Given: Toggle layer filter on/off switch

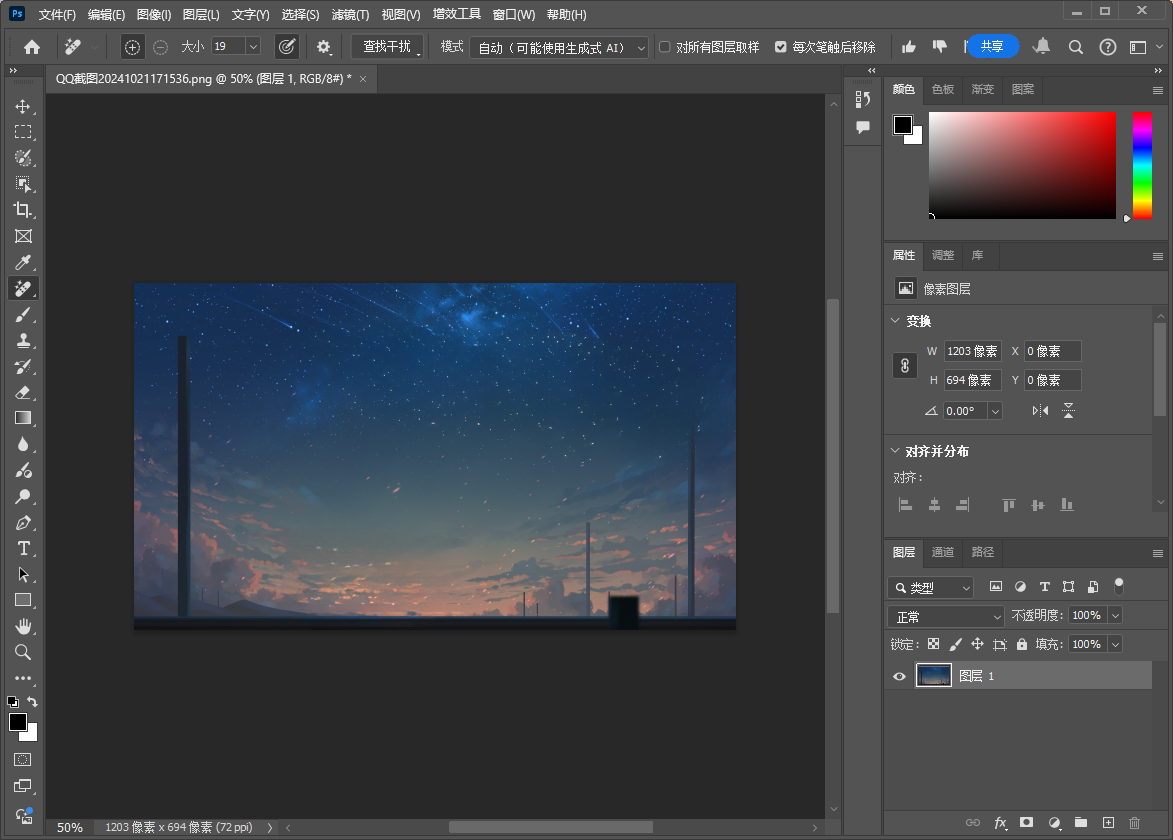Looking at the screenshot, I should point(1118,586).
